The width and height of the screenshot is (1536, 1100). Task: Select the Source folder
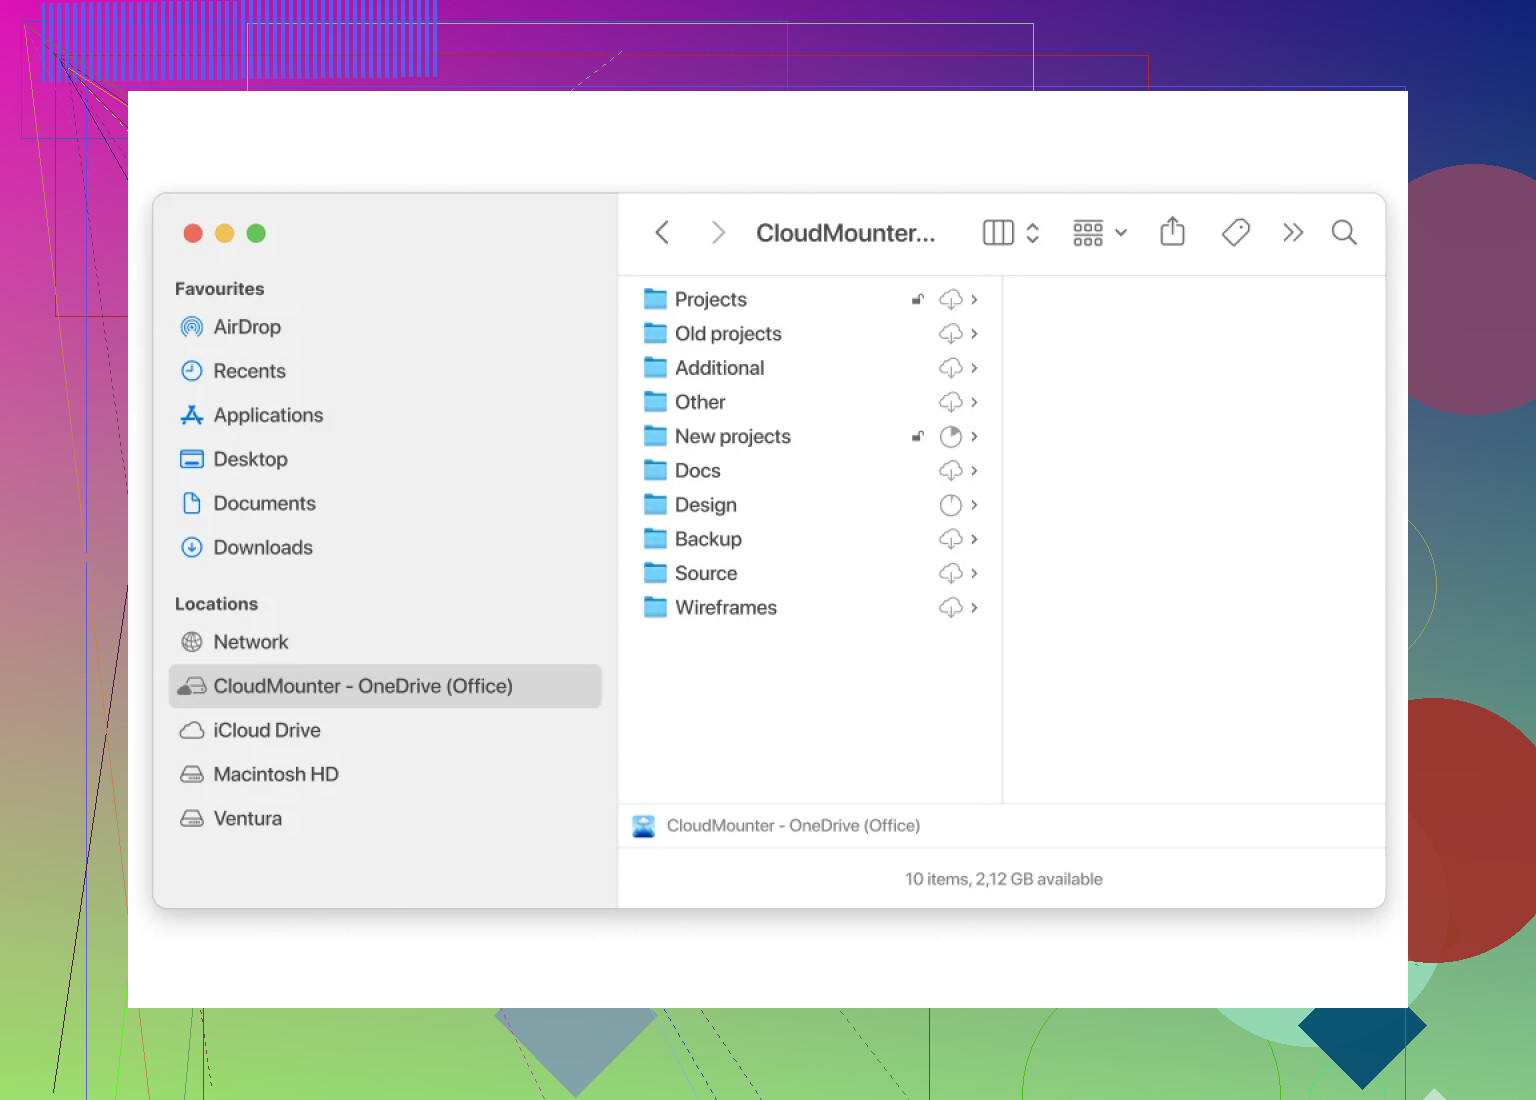(x=810, y=573)
